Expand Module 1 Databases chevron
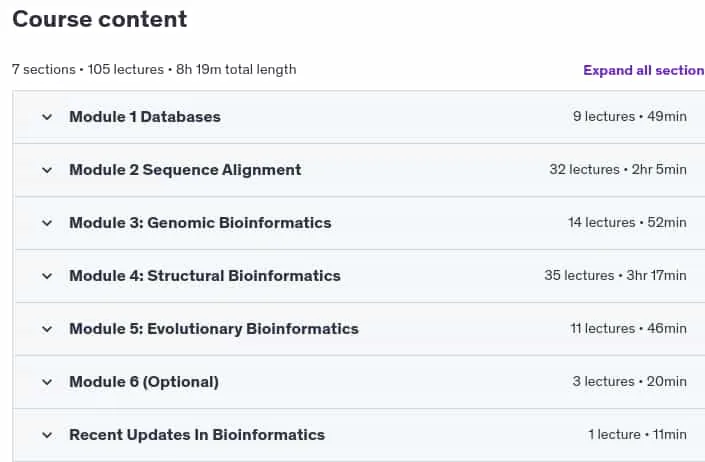 pos(47,117)
